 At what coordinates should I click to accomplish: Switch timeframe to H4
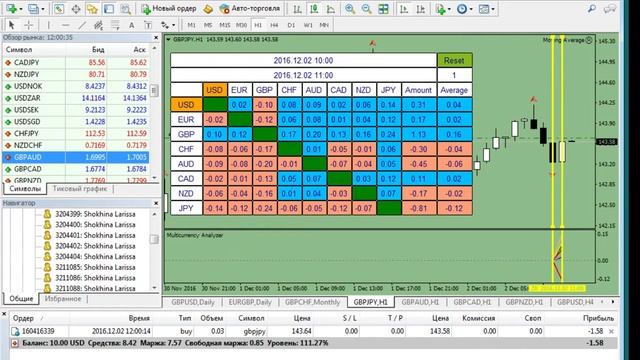click(274, 25)
